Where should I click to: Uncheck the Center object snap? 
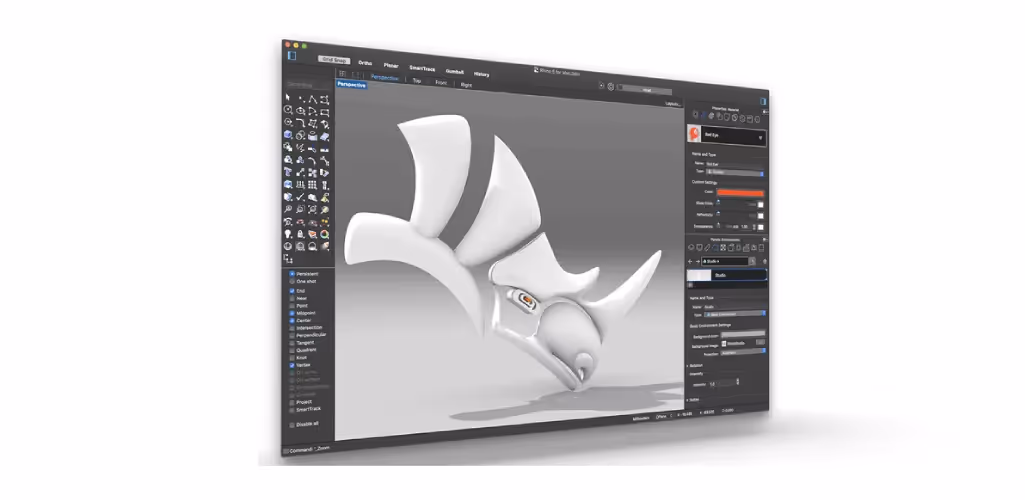tap(292, 320)
